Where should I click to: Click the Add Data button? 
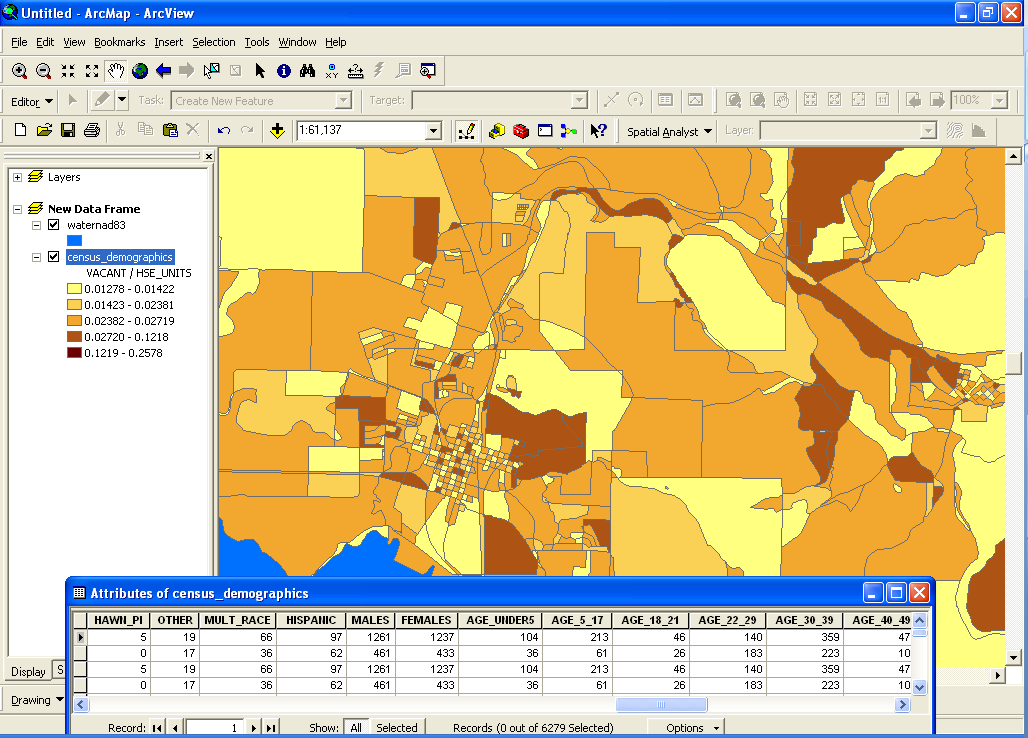(x=277, y=130)
